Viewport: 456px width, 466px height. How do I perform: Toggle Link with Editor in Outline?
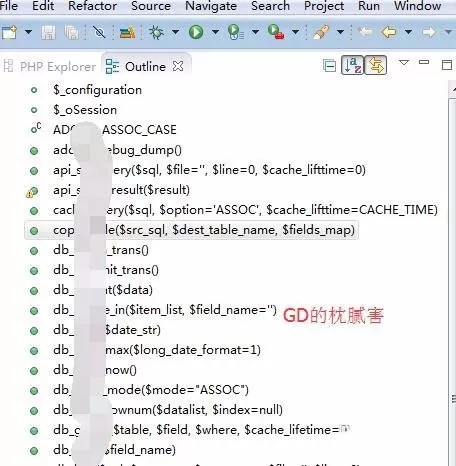[376, 65]
